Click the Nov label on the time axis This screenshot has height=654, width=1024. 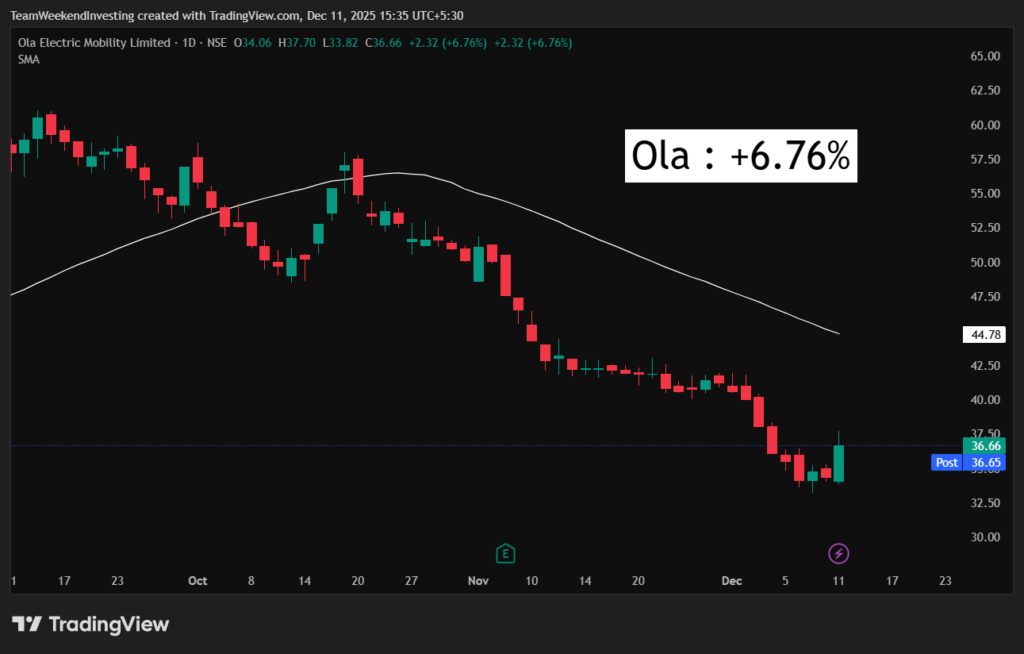[478, 581]
